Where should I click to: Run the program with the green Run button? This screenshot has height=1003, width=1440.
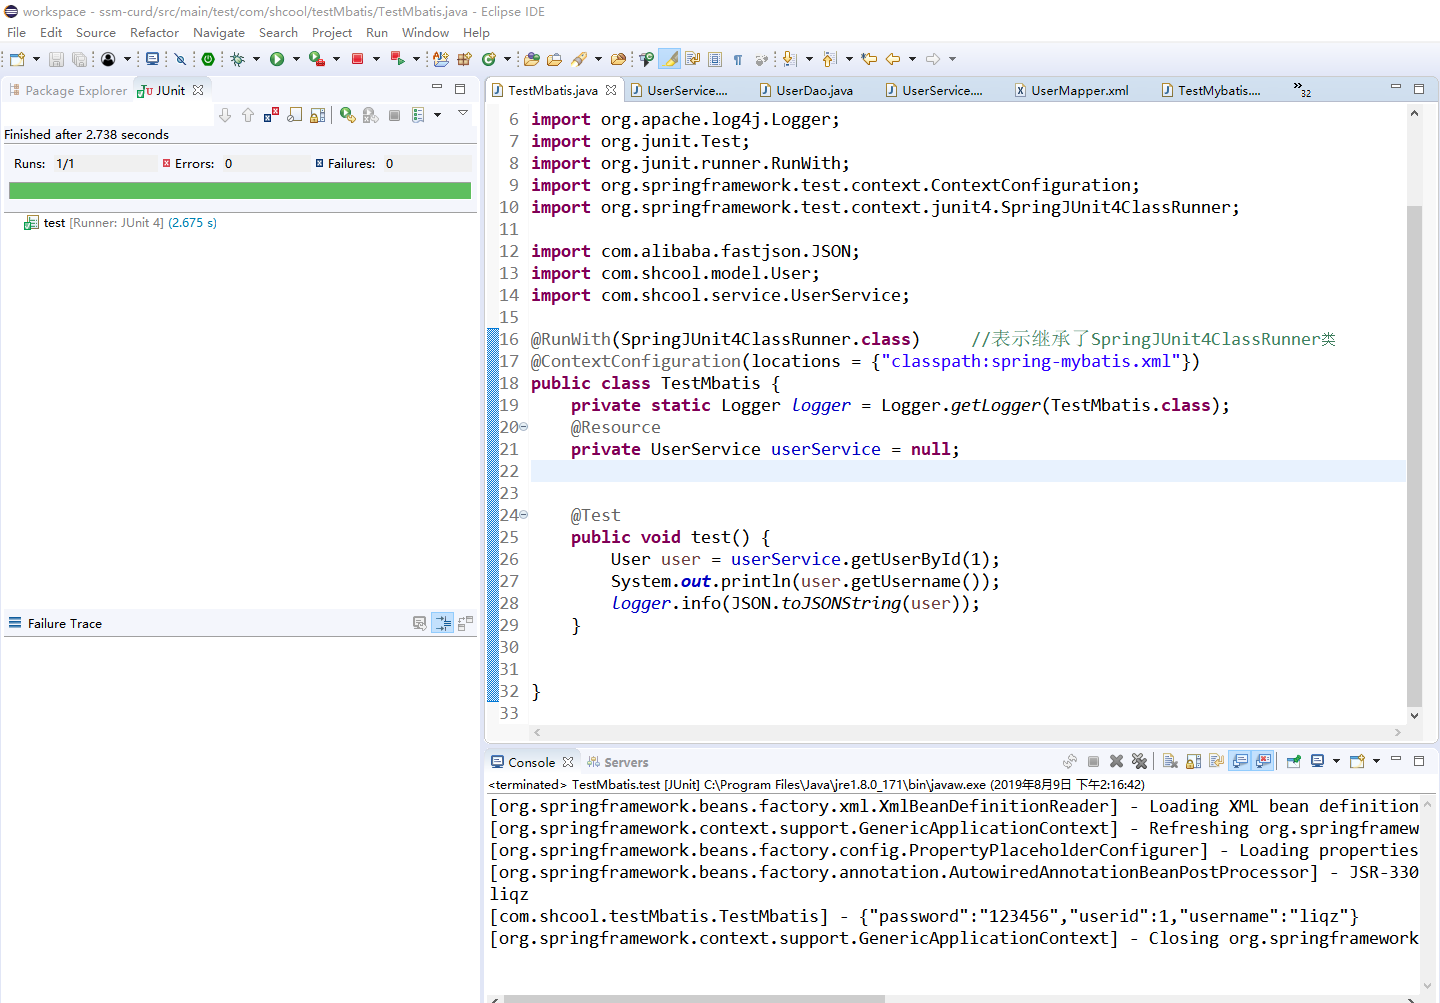(x=277, y=60)
